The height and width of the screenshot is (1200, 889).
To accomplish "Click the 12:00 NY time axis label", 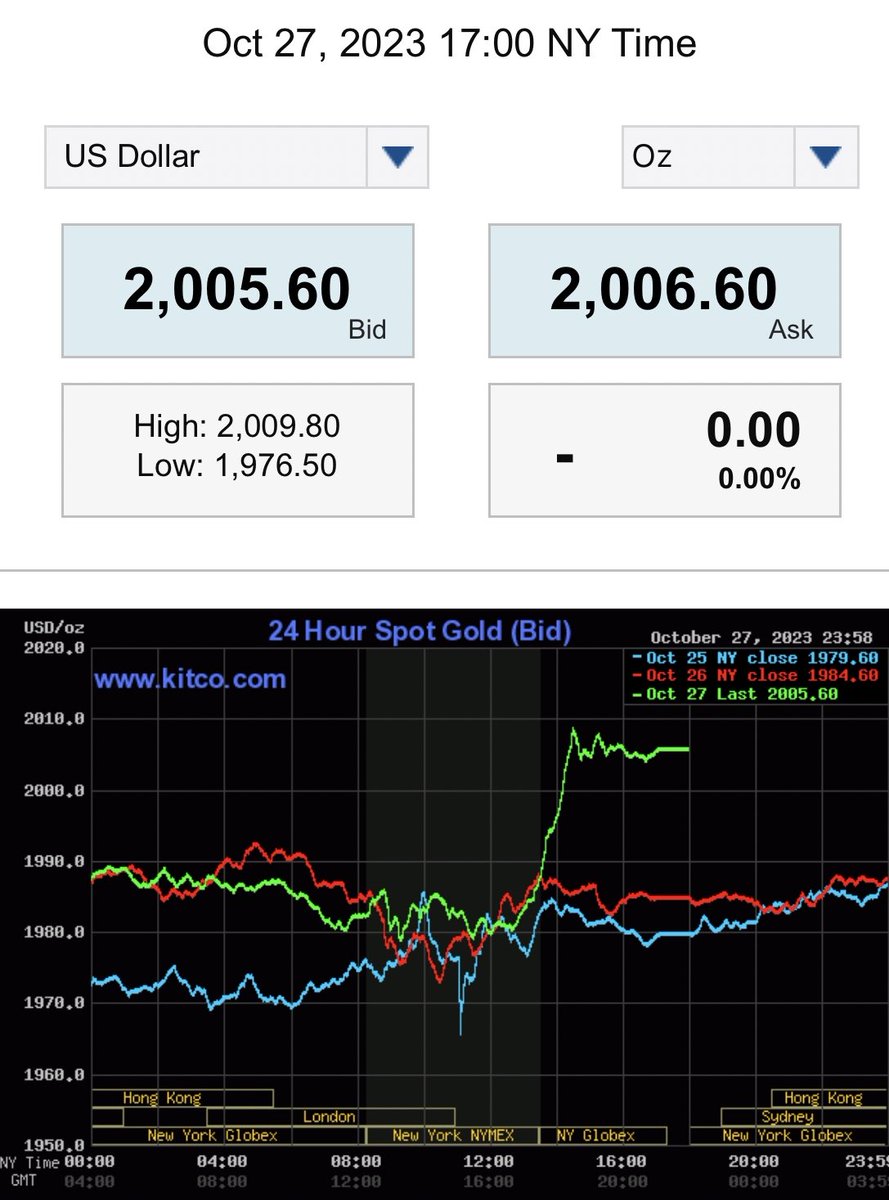I will pos(488,1162).
